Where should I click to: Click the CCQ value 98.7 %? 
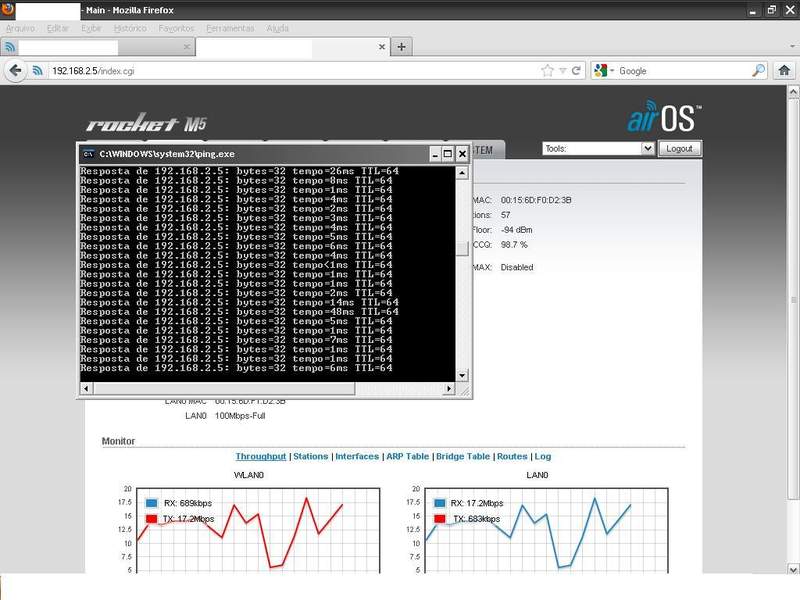(x=514, y=245)
